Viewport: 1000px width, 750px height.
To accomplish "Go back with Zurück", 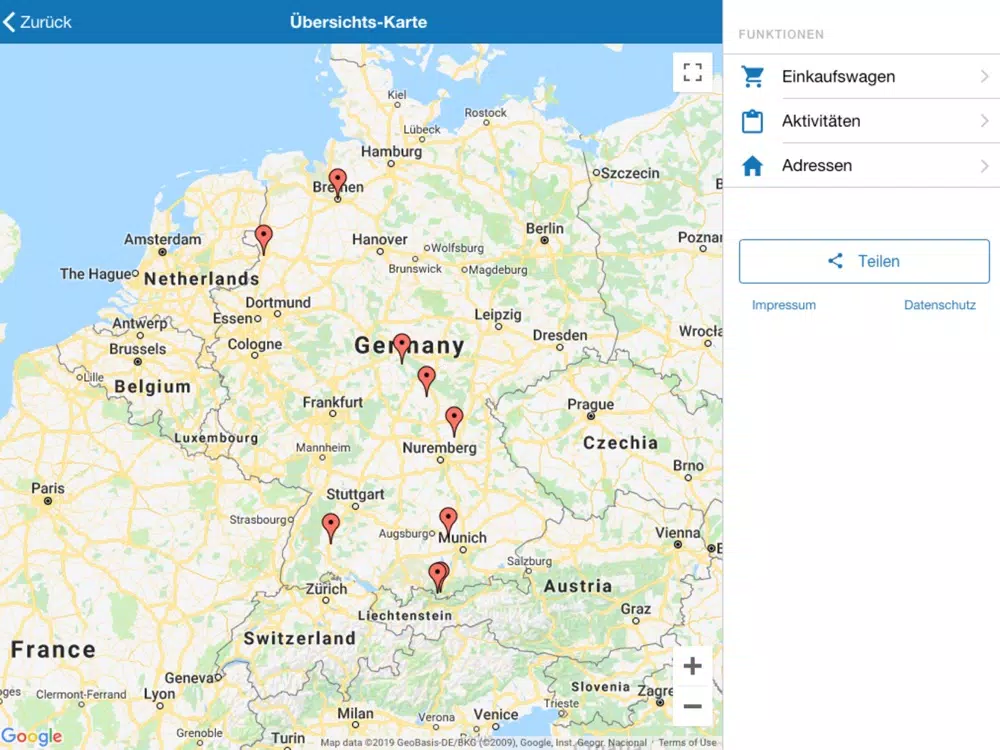I will coord(37,22).
